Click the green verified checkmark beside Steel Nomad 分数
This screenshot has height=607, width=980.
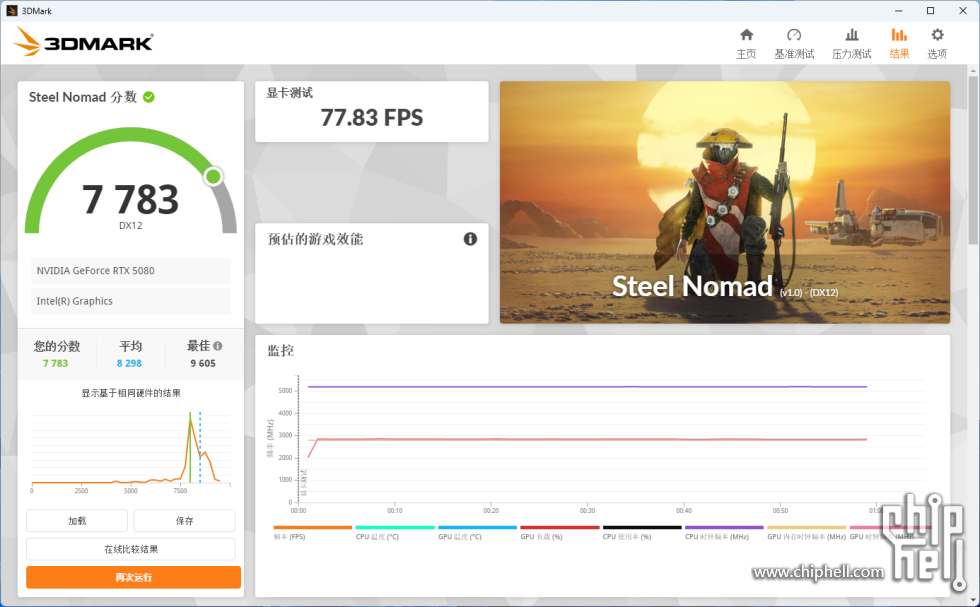(x=149, y=97)
